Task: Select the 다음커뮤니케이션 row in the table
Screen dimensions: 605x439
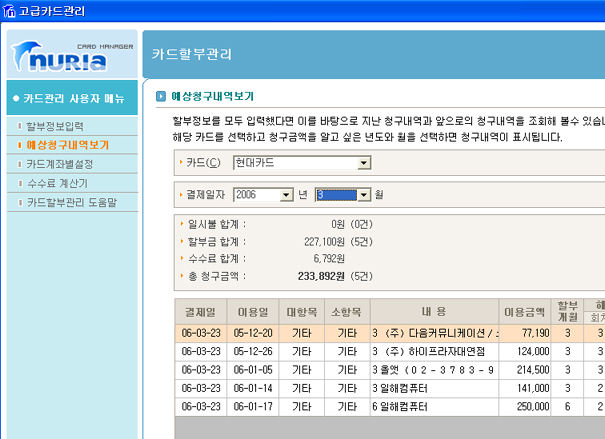Action: [433, 333]
